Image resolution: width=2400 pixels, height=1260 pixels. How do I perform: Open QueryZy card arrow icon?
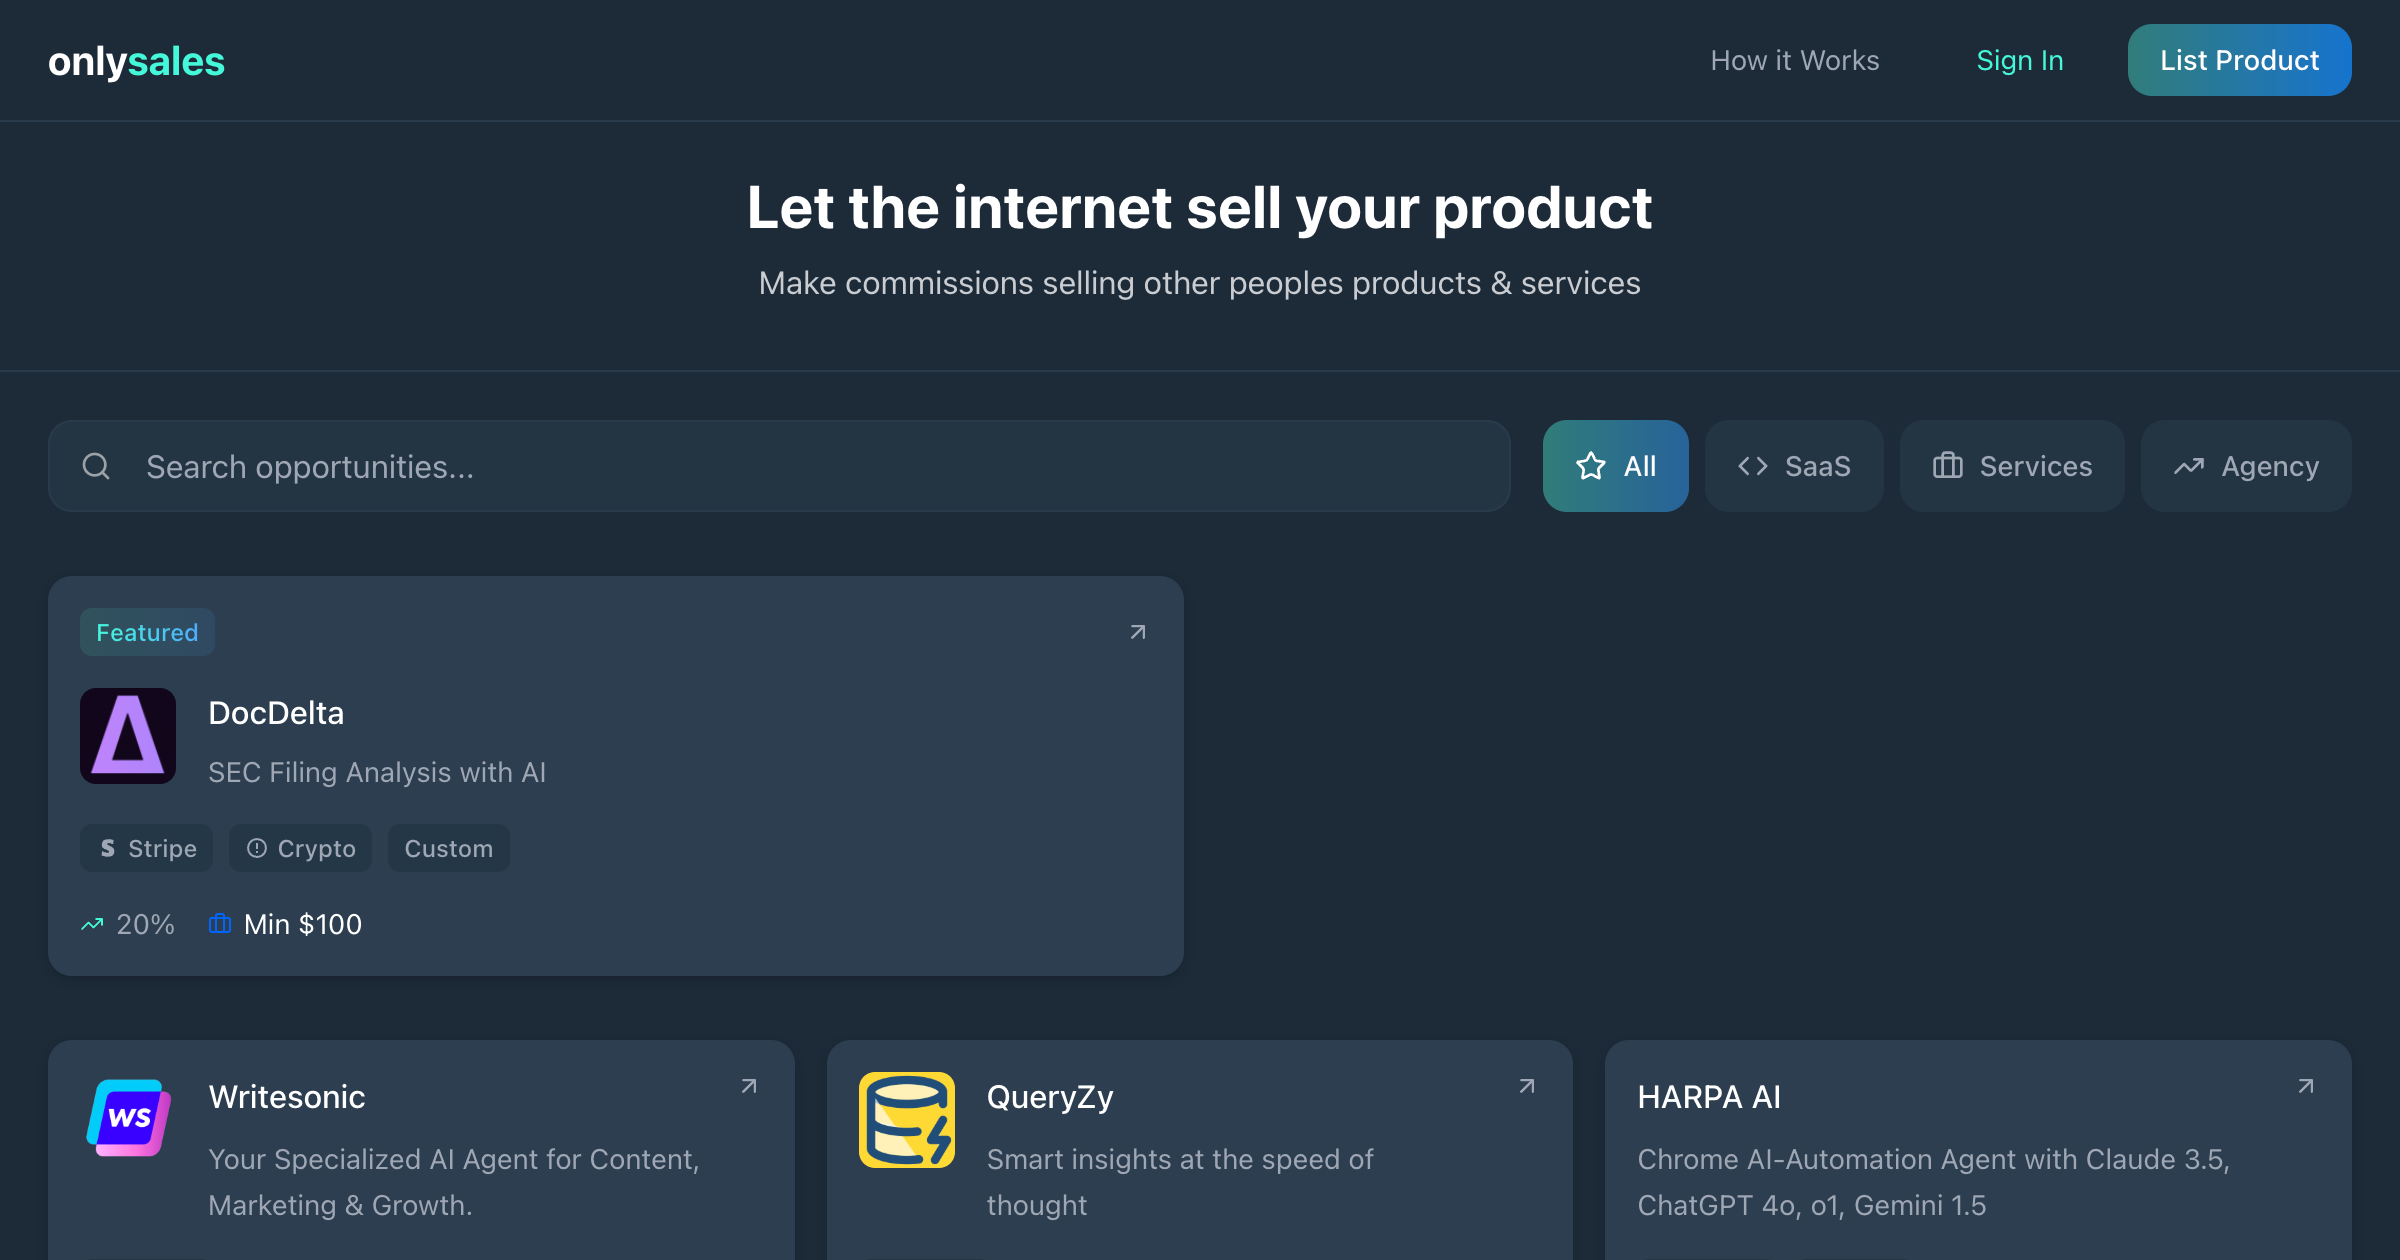pos(1527,1086)
